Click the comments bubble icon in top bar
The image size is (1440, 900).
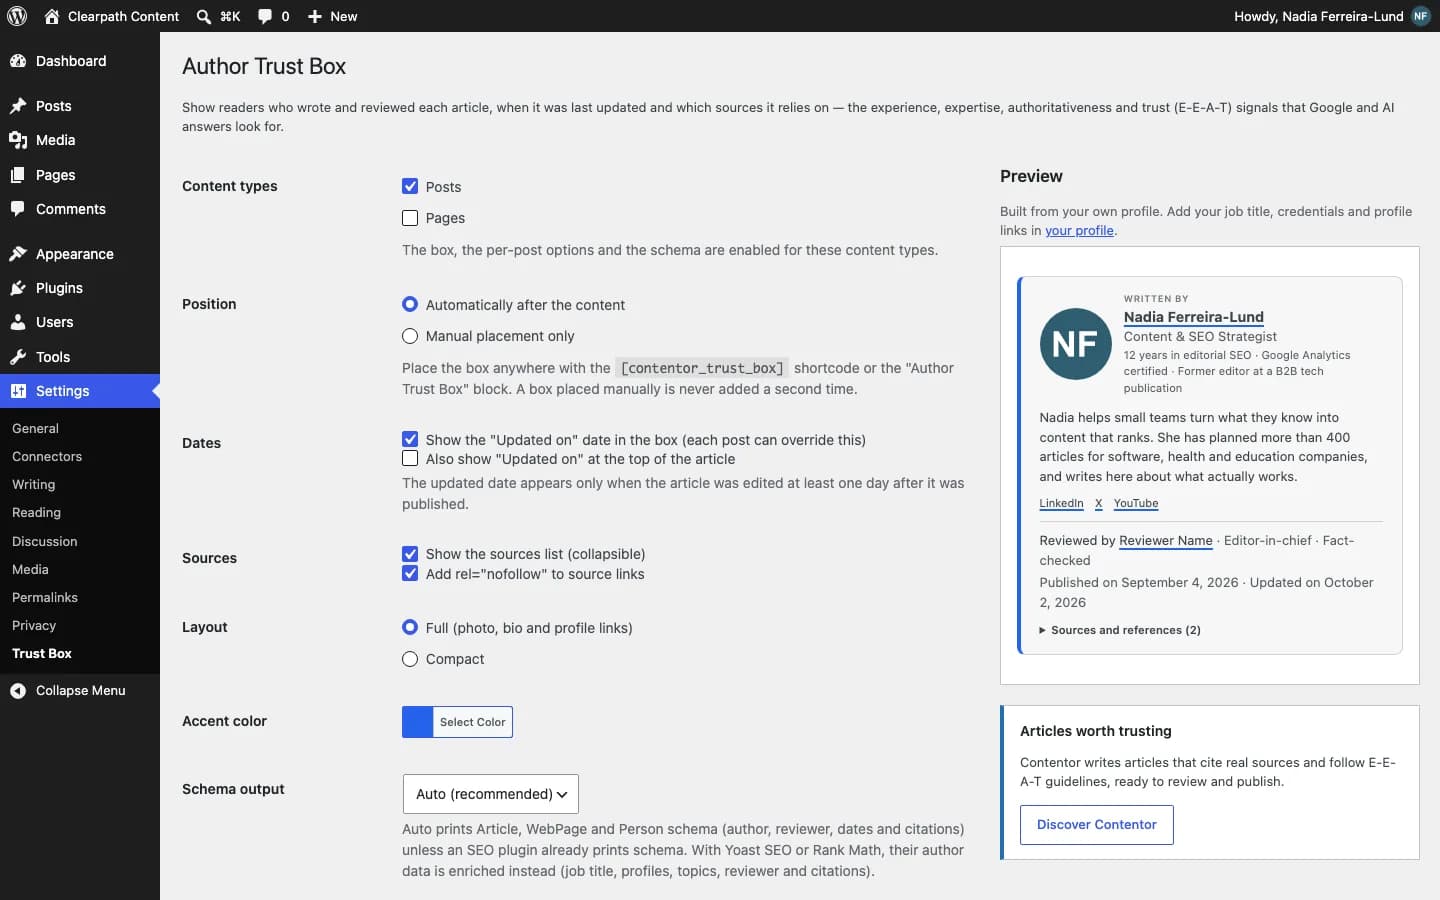(x=265, y=16)
